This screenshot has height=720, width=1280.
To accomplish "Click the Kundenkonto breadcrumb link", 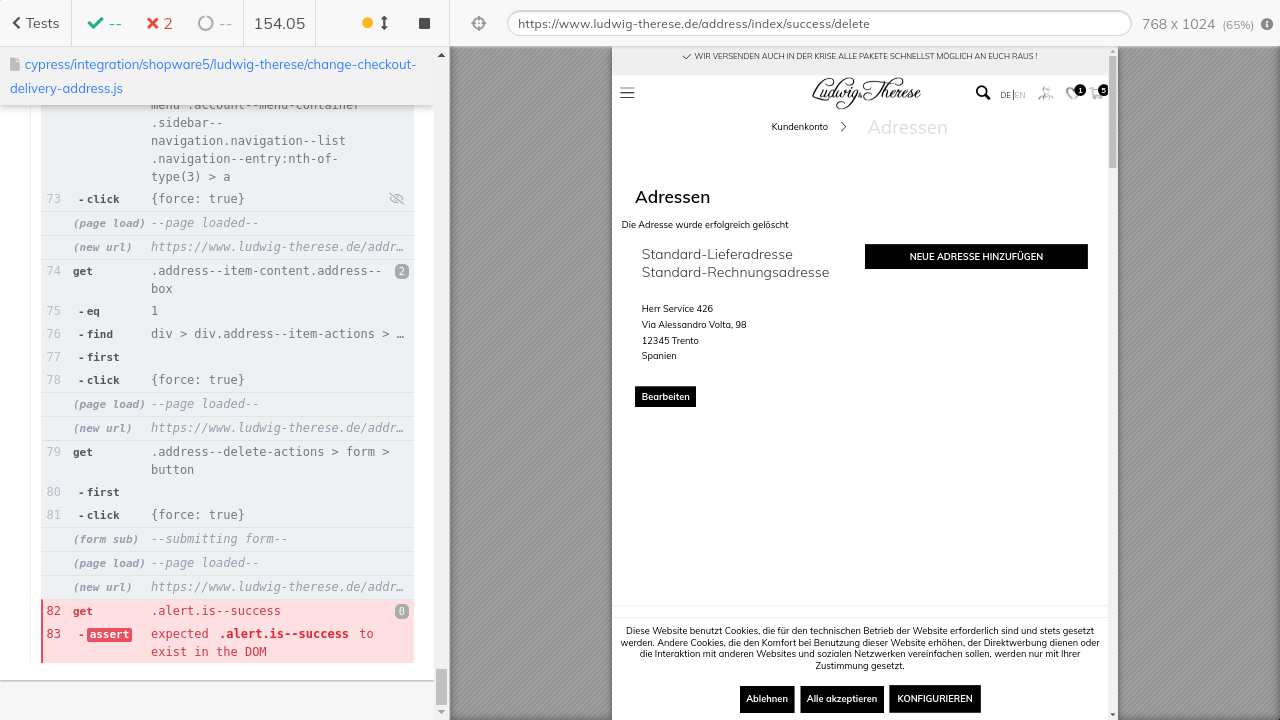I will [x=799, y=127].
